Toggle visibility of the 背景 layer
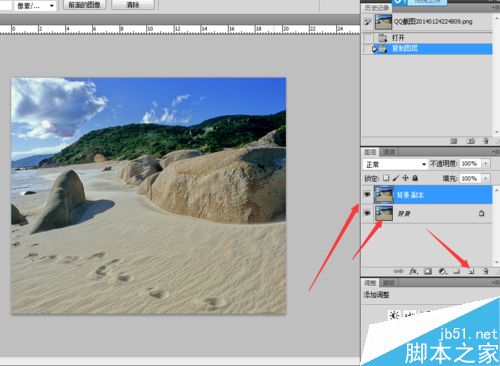This screenshot has height=366, width=500. (x=367, y=213)
